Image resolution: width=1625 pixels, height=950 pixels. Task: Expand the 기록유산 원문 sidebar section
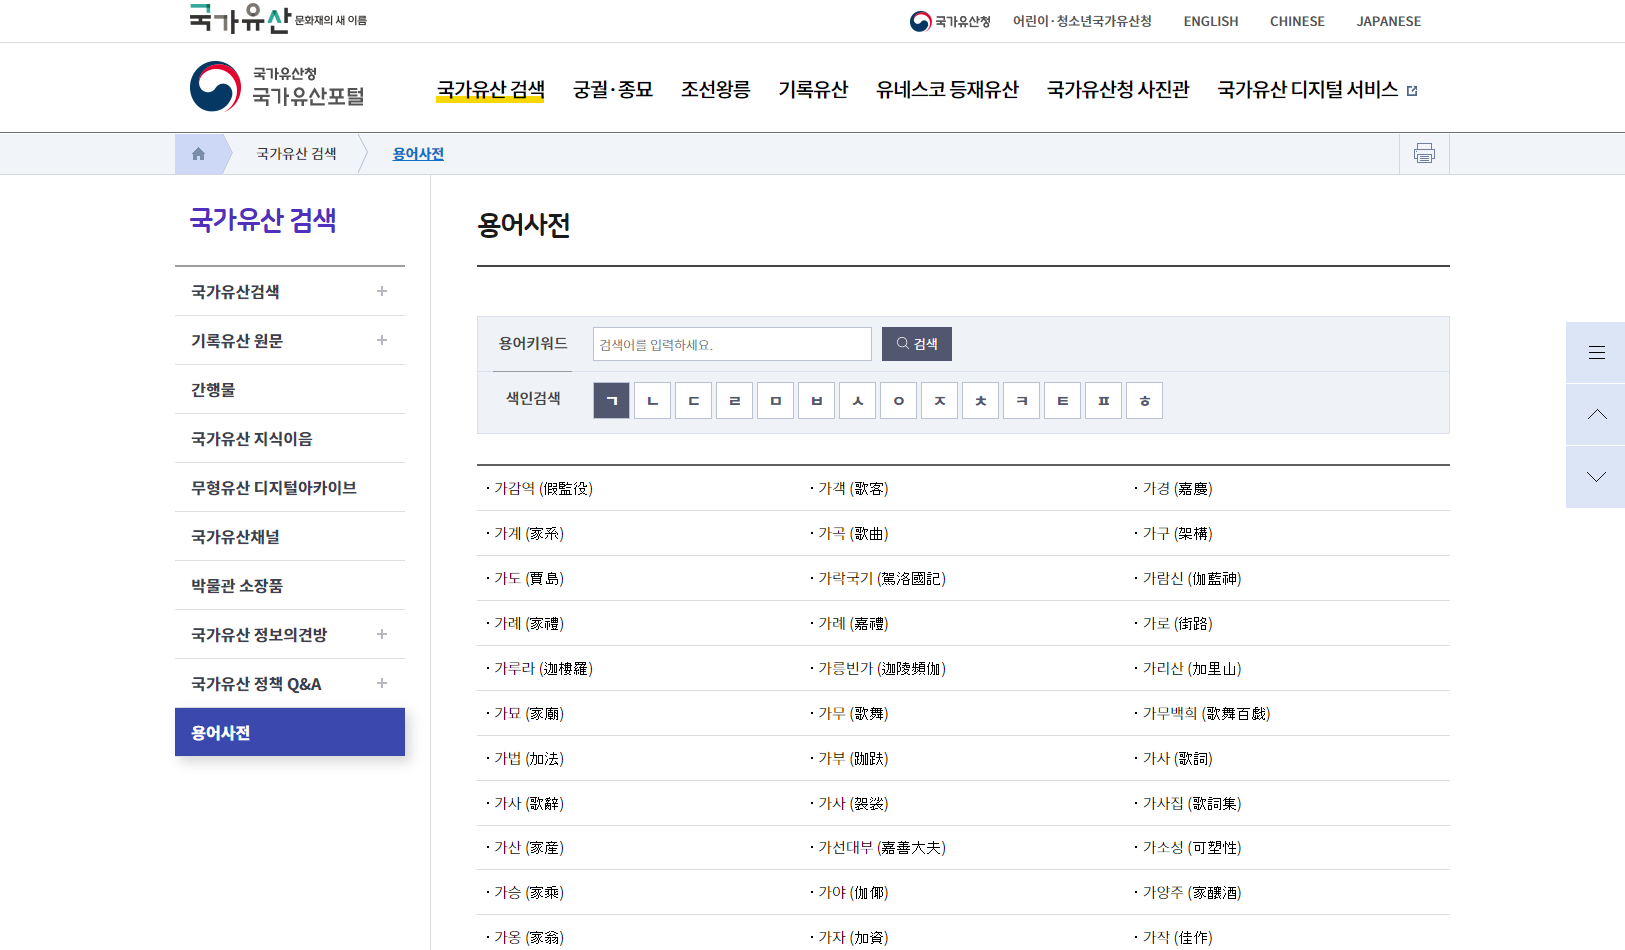pos(381,340)
